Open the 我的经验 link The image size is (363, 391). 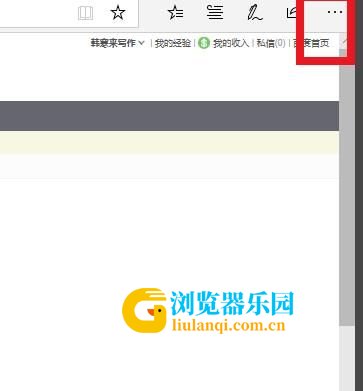173,43
